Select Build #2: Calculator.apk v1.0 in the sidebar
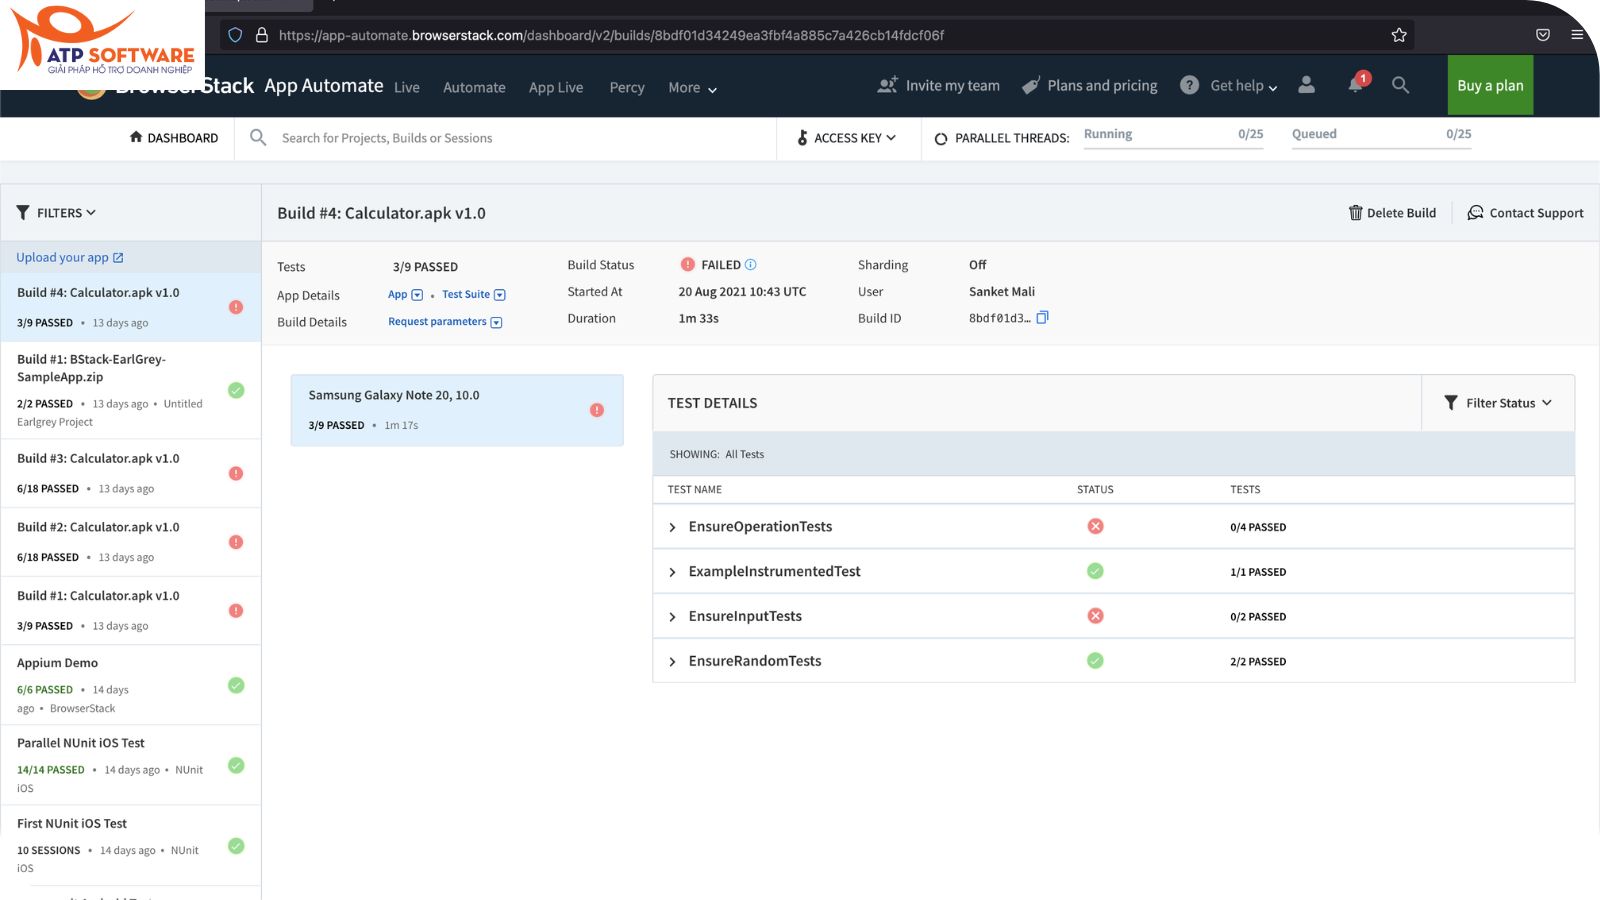Viewport: 1600px width, 900px height. pos(130,542)
